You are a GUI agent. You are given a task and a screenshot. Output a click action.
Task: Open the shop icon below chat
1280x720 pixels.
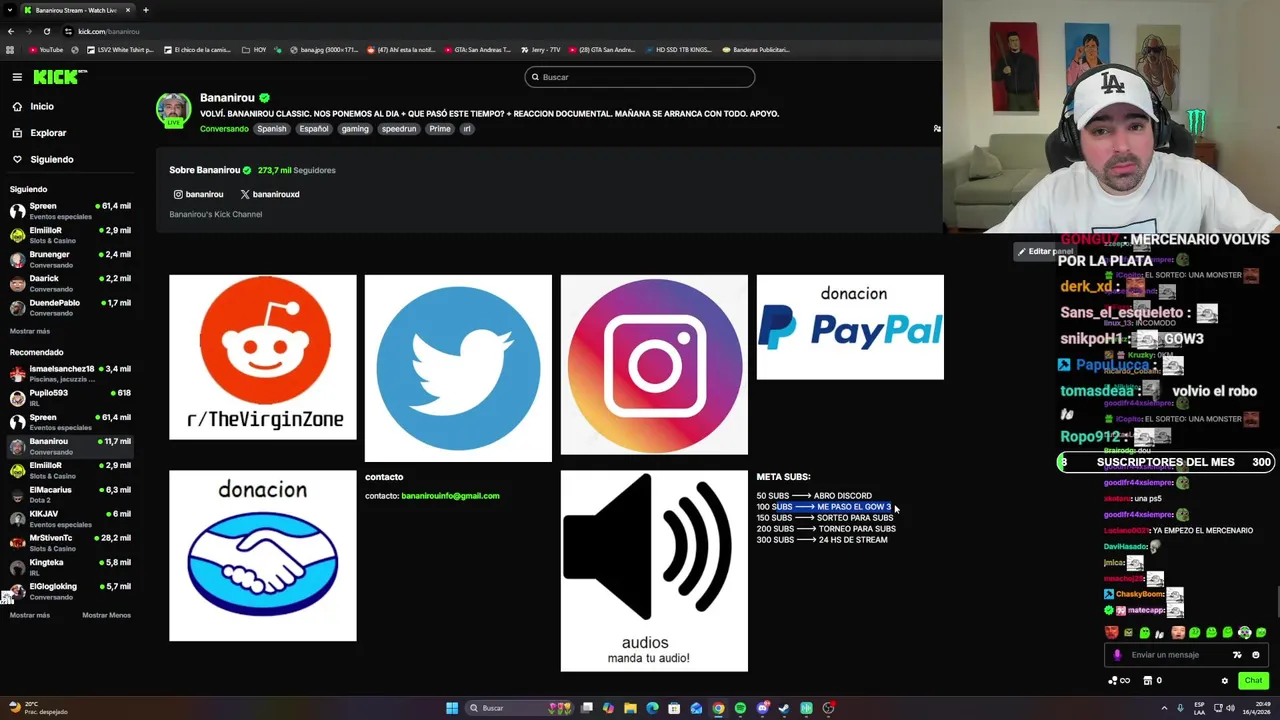click(1148, 680)
